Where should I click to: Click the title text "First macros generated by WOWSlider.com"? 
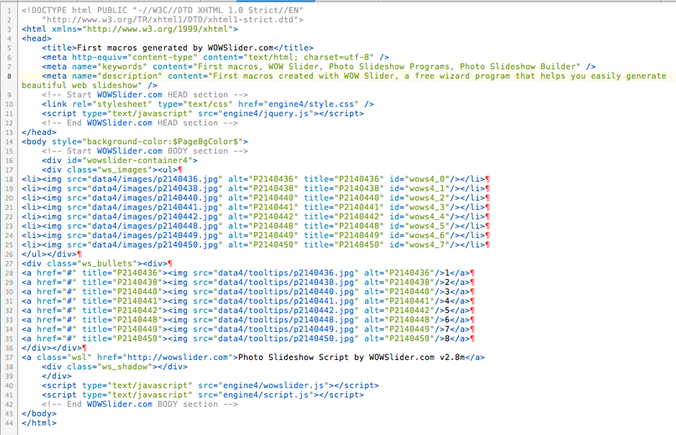tap(175, 48)
